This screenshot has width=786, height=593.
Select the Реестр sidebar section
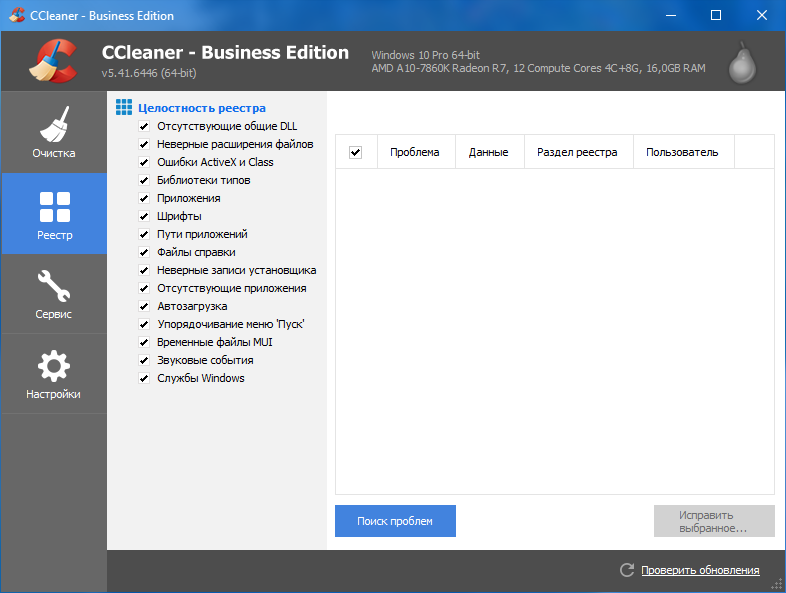pos(54,214)
